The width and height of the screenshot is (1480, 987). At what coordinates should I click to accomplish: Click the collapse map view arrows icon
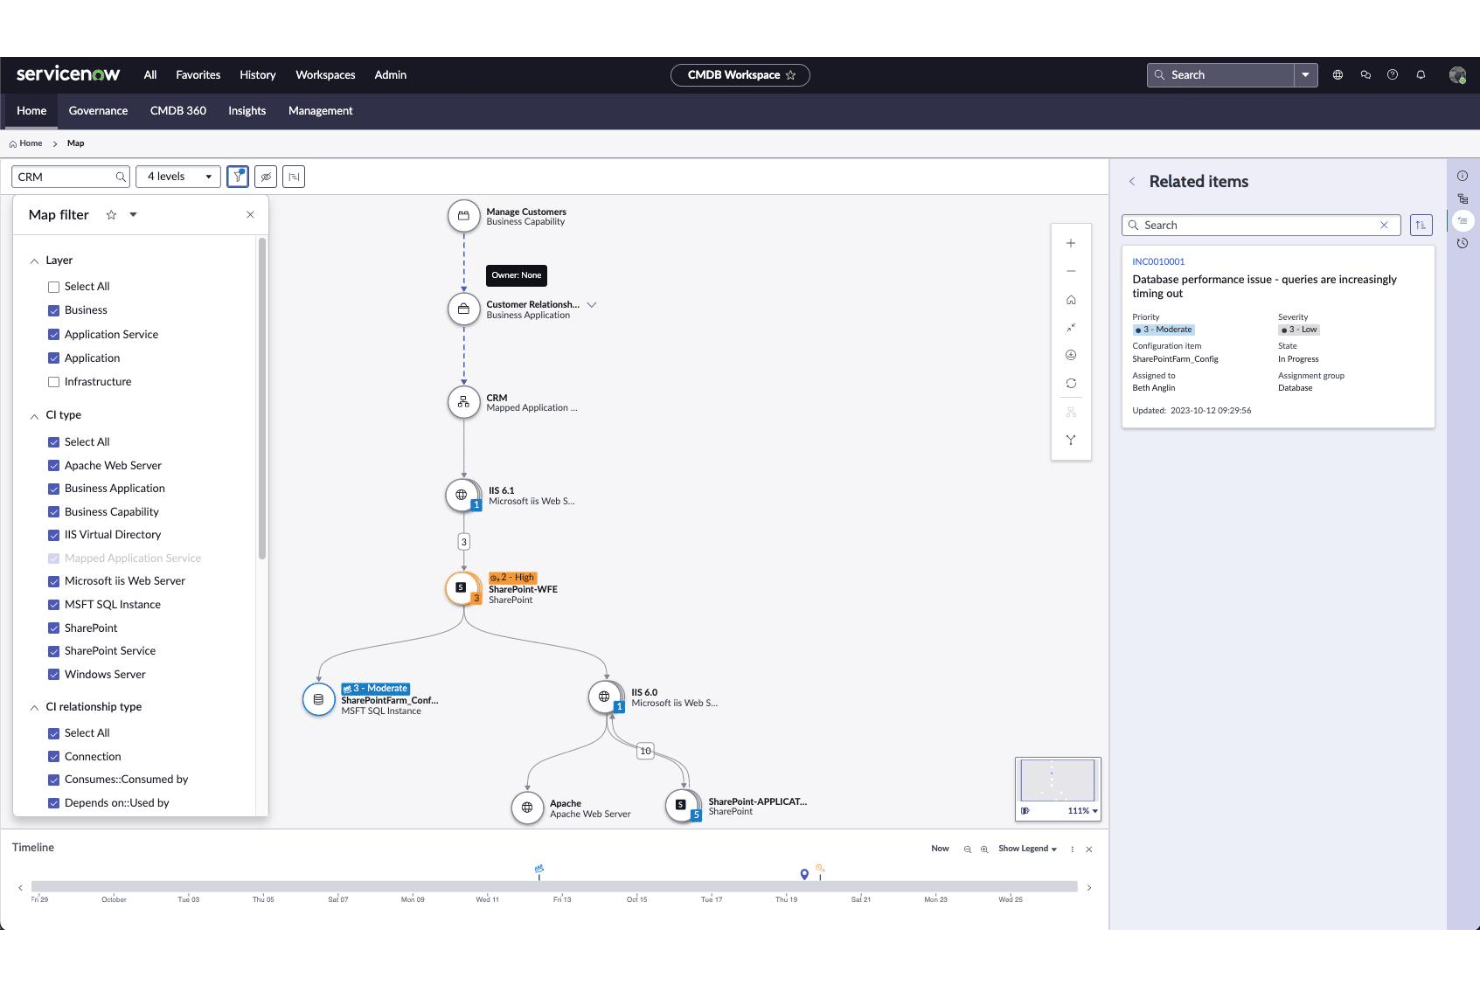pos(1071,327)
